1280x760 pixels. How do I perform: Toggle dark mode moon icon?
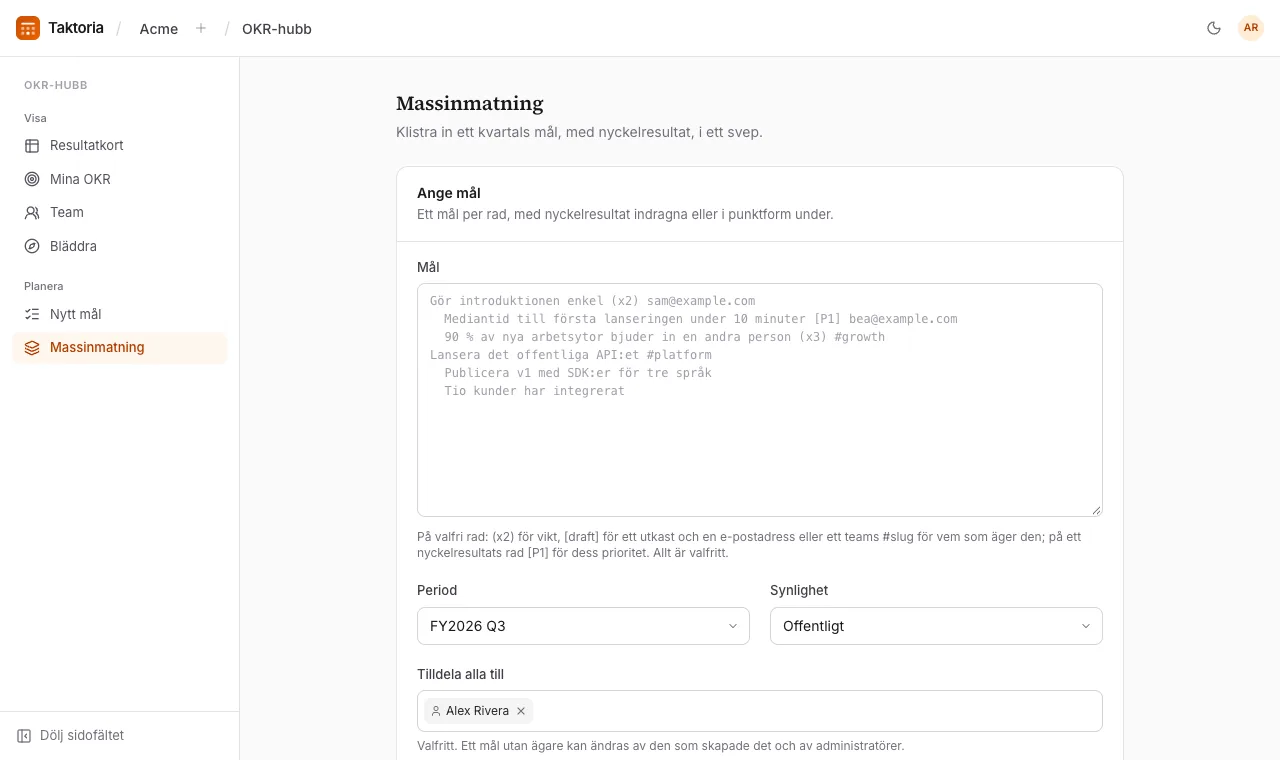[x=1214, y=28]
